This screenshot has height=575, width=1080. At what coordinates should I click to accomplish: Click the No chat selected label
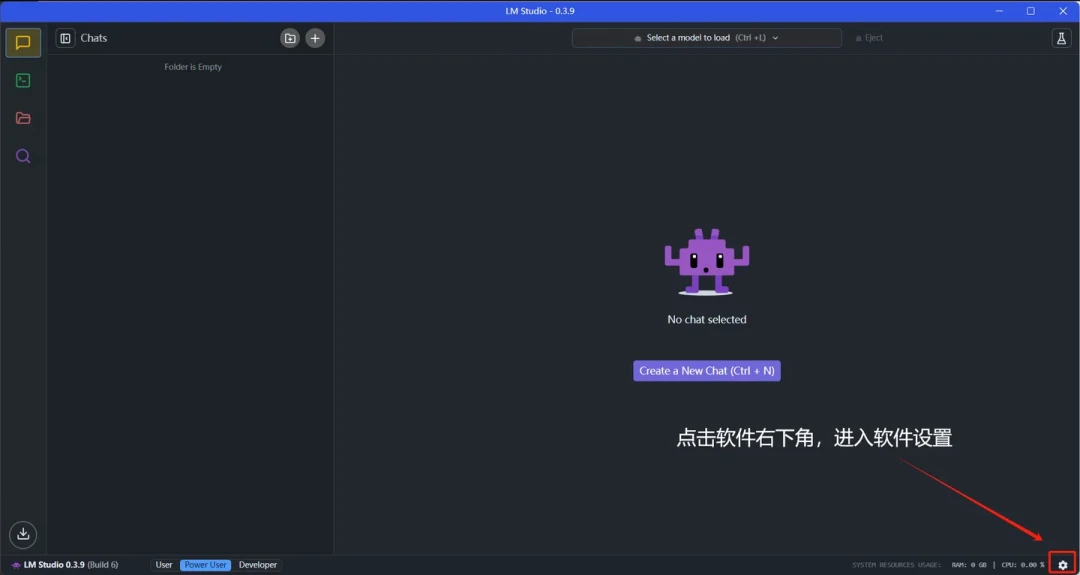click(707, 320)
